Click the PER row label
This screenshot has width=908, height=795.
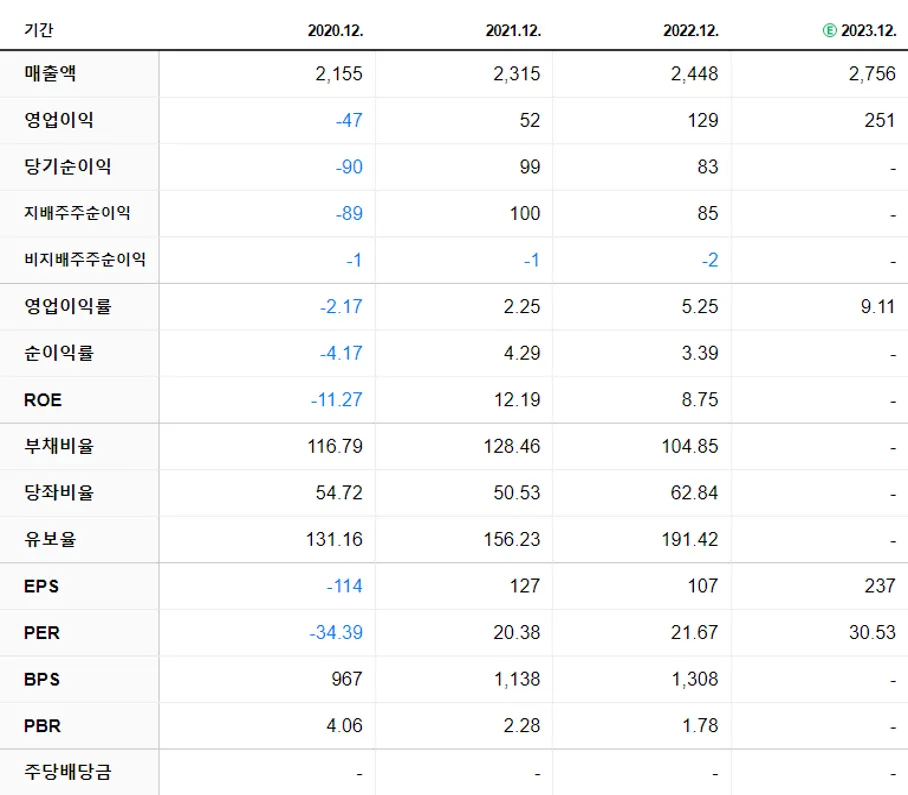tap(42, 632)
